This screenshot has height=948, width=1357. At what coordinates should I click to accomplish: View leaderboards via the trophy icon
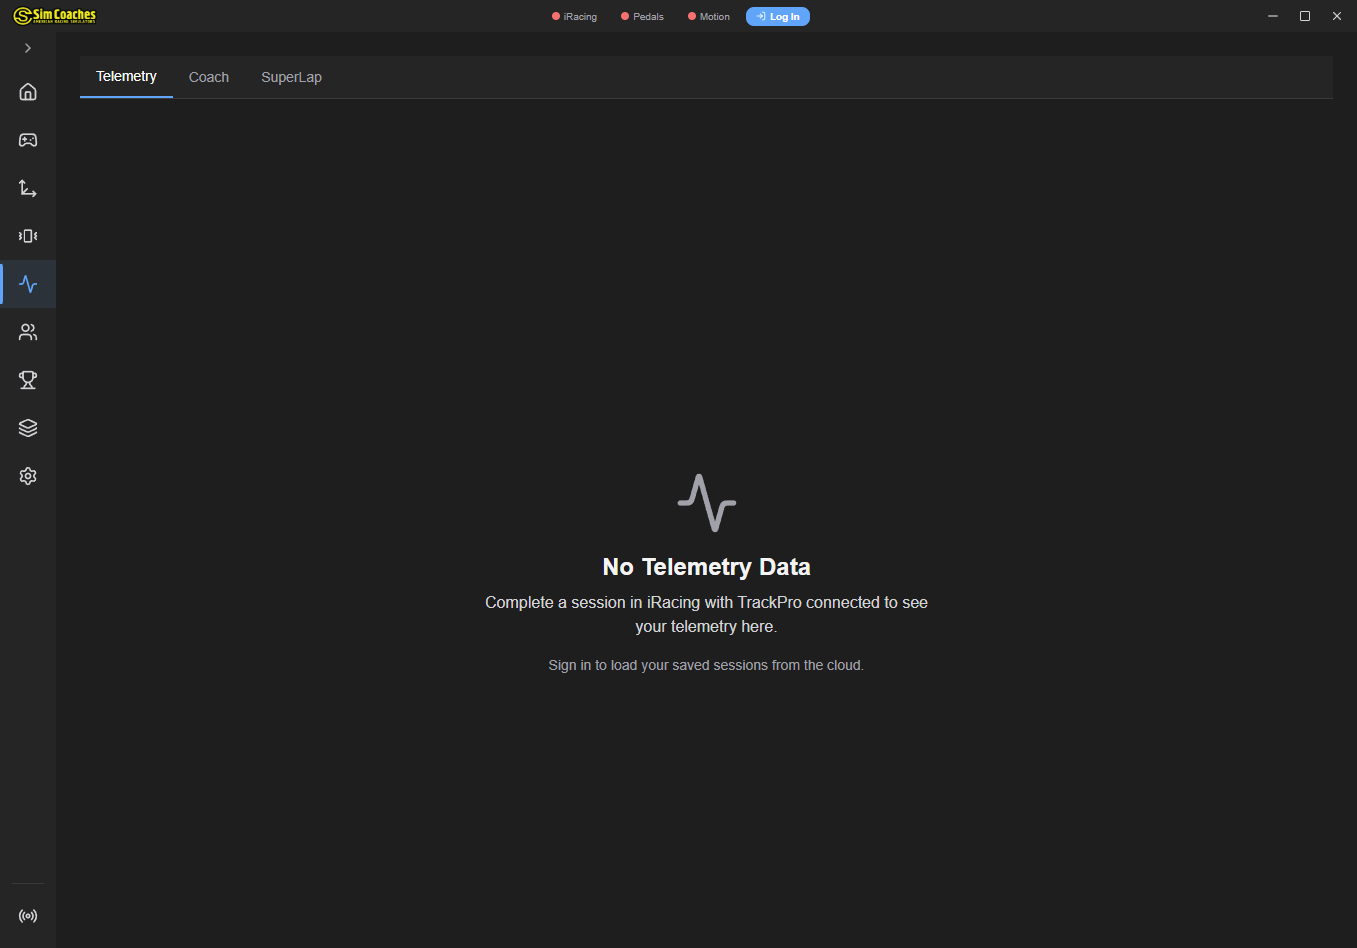click(27, 380)
